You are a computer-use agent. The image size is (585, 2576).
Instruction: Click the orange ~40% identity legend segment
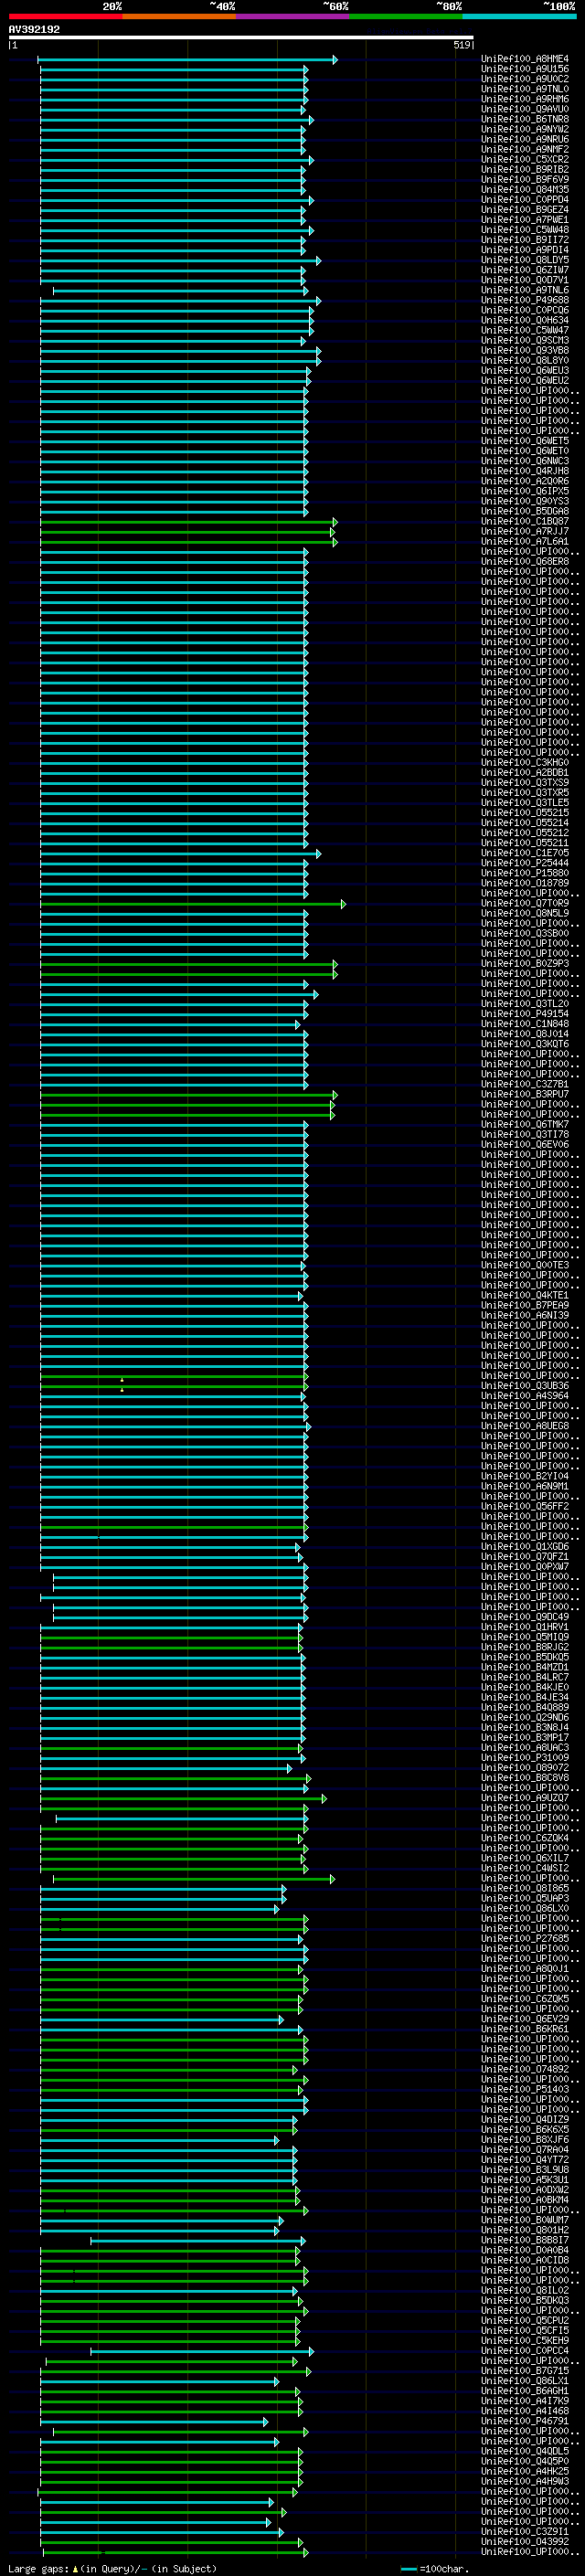(179, 16)
